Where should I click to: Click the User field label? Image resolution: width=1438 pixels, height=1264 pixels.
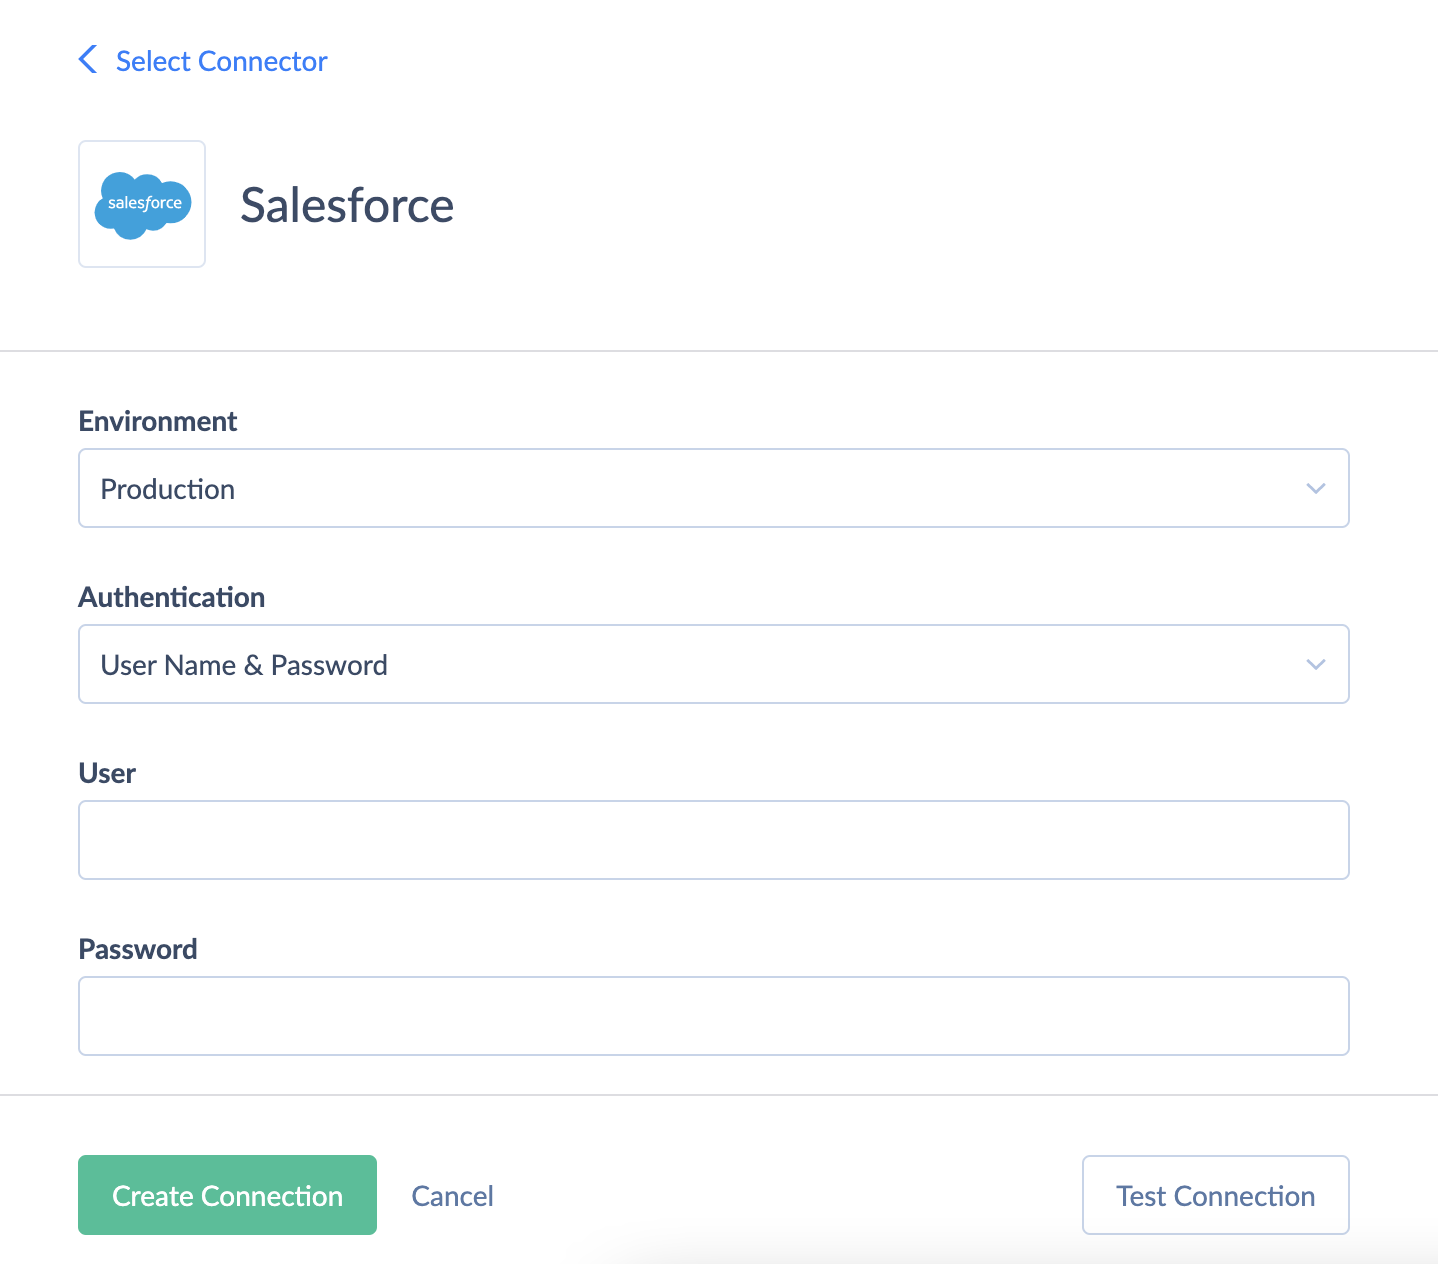point(106,773)
